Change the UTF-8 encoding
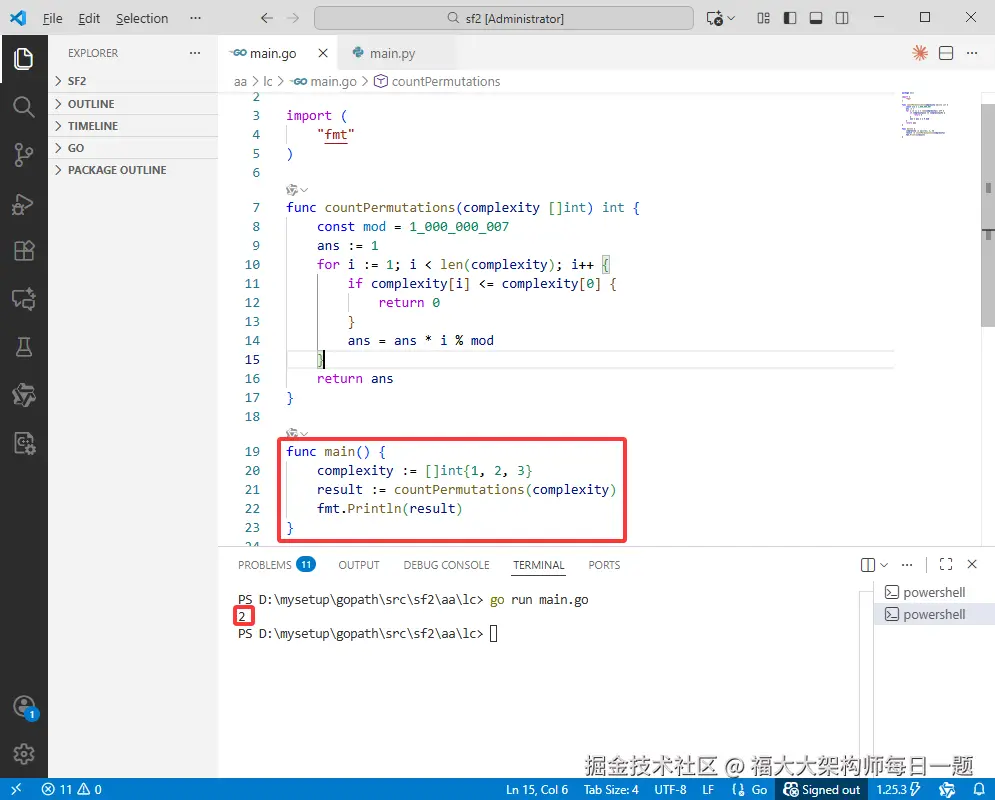 670,789
